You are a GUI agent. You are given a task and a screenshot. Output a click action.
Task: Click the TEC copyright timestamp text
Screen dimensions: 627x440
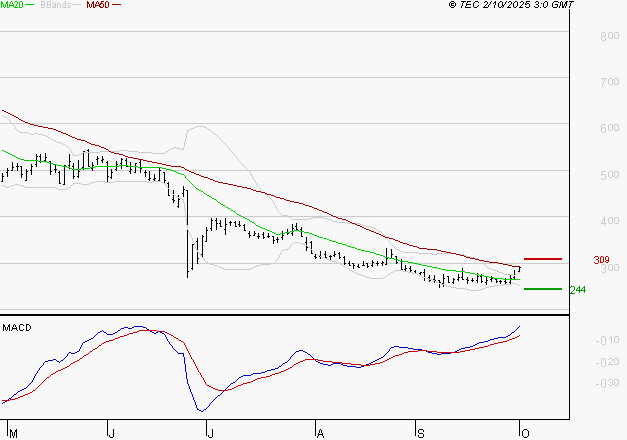click(511, 5)
